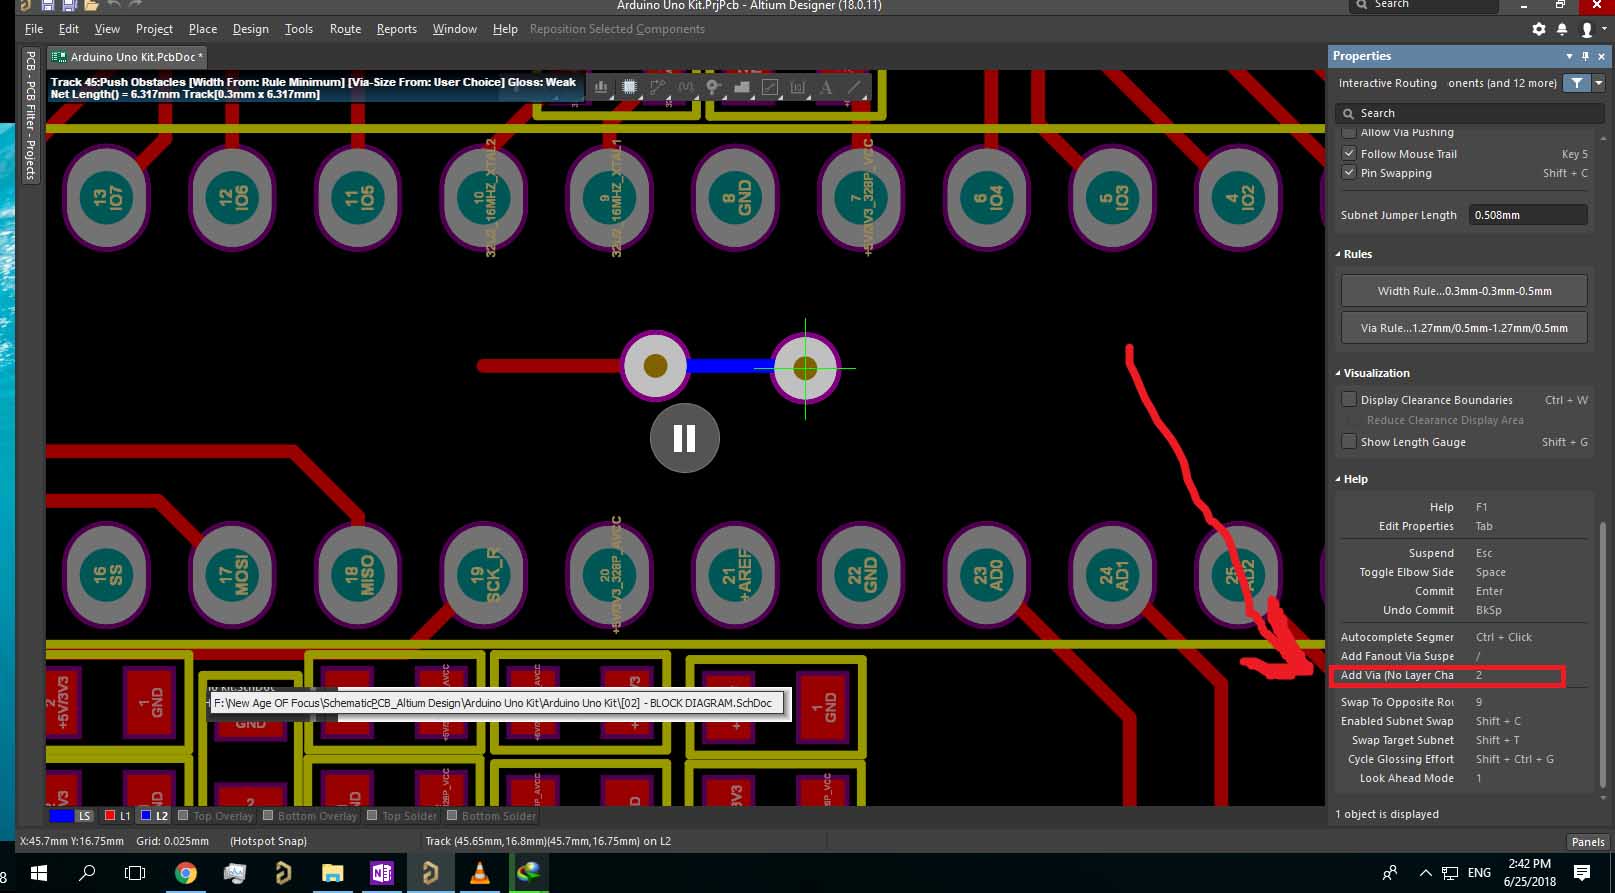Select the place polygon pour tool
Screen dimensions: 1615x893
(x=742, y=88)
